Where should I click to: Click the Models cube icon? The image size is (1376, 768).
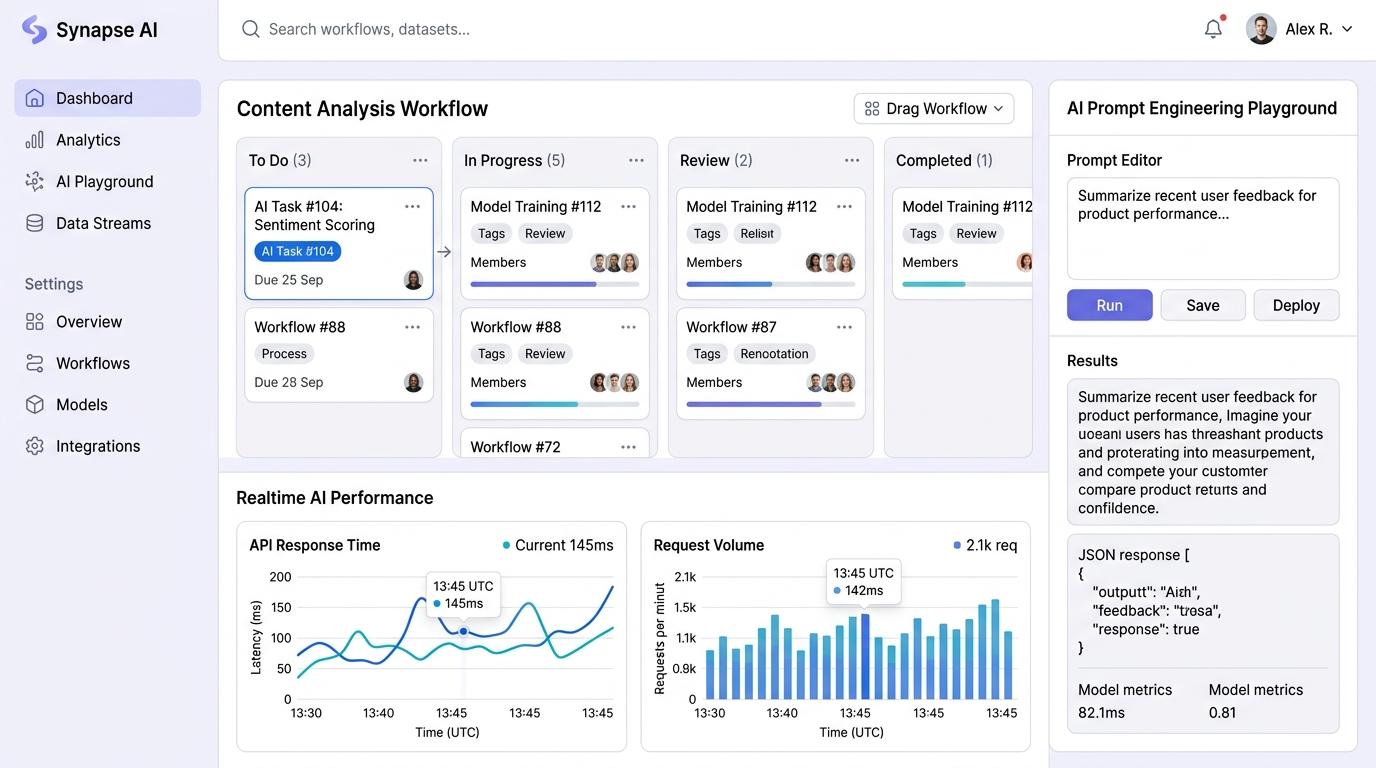point(35,405)
